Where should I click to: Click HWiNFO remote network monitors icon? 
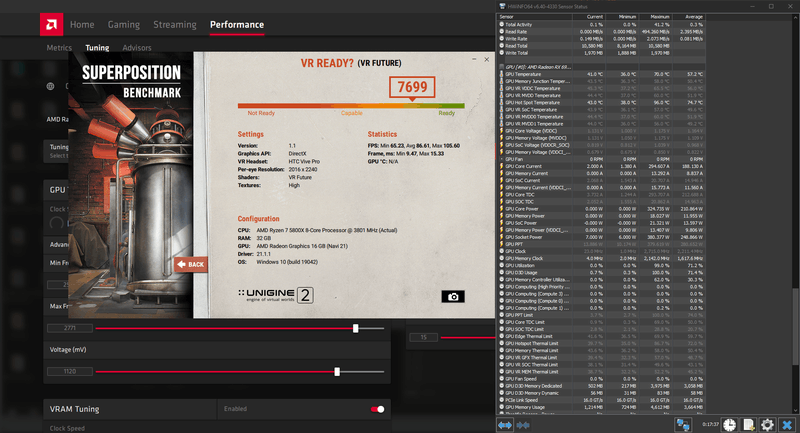[x=683, y=424]
